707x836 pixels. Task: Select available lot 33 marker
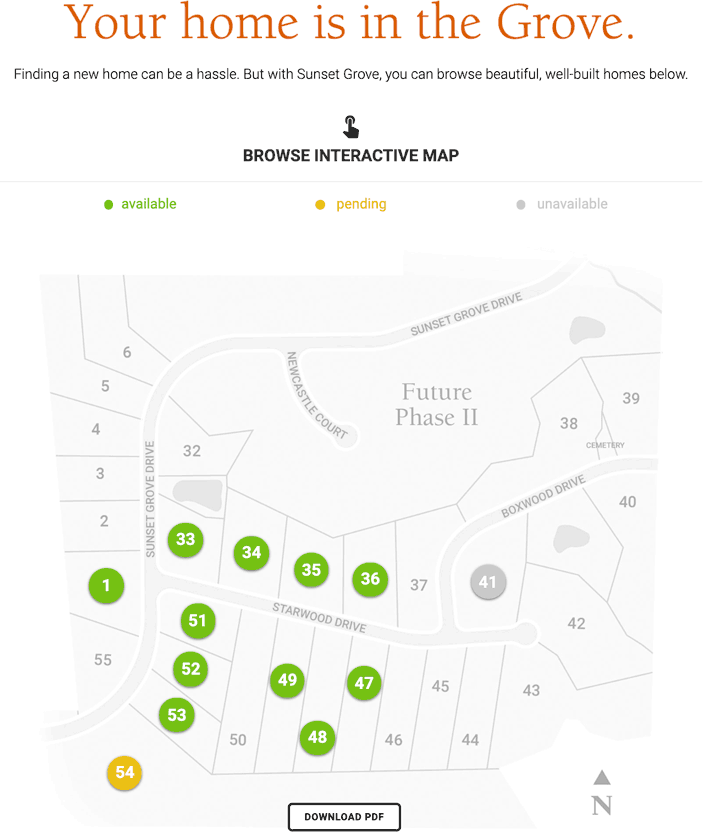(185, 540)
